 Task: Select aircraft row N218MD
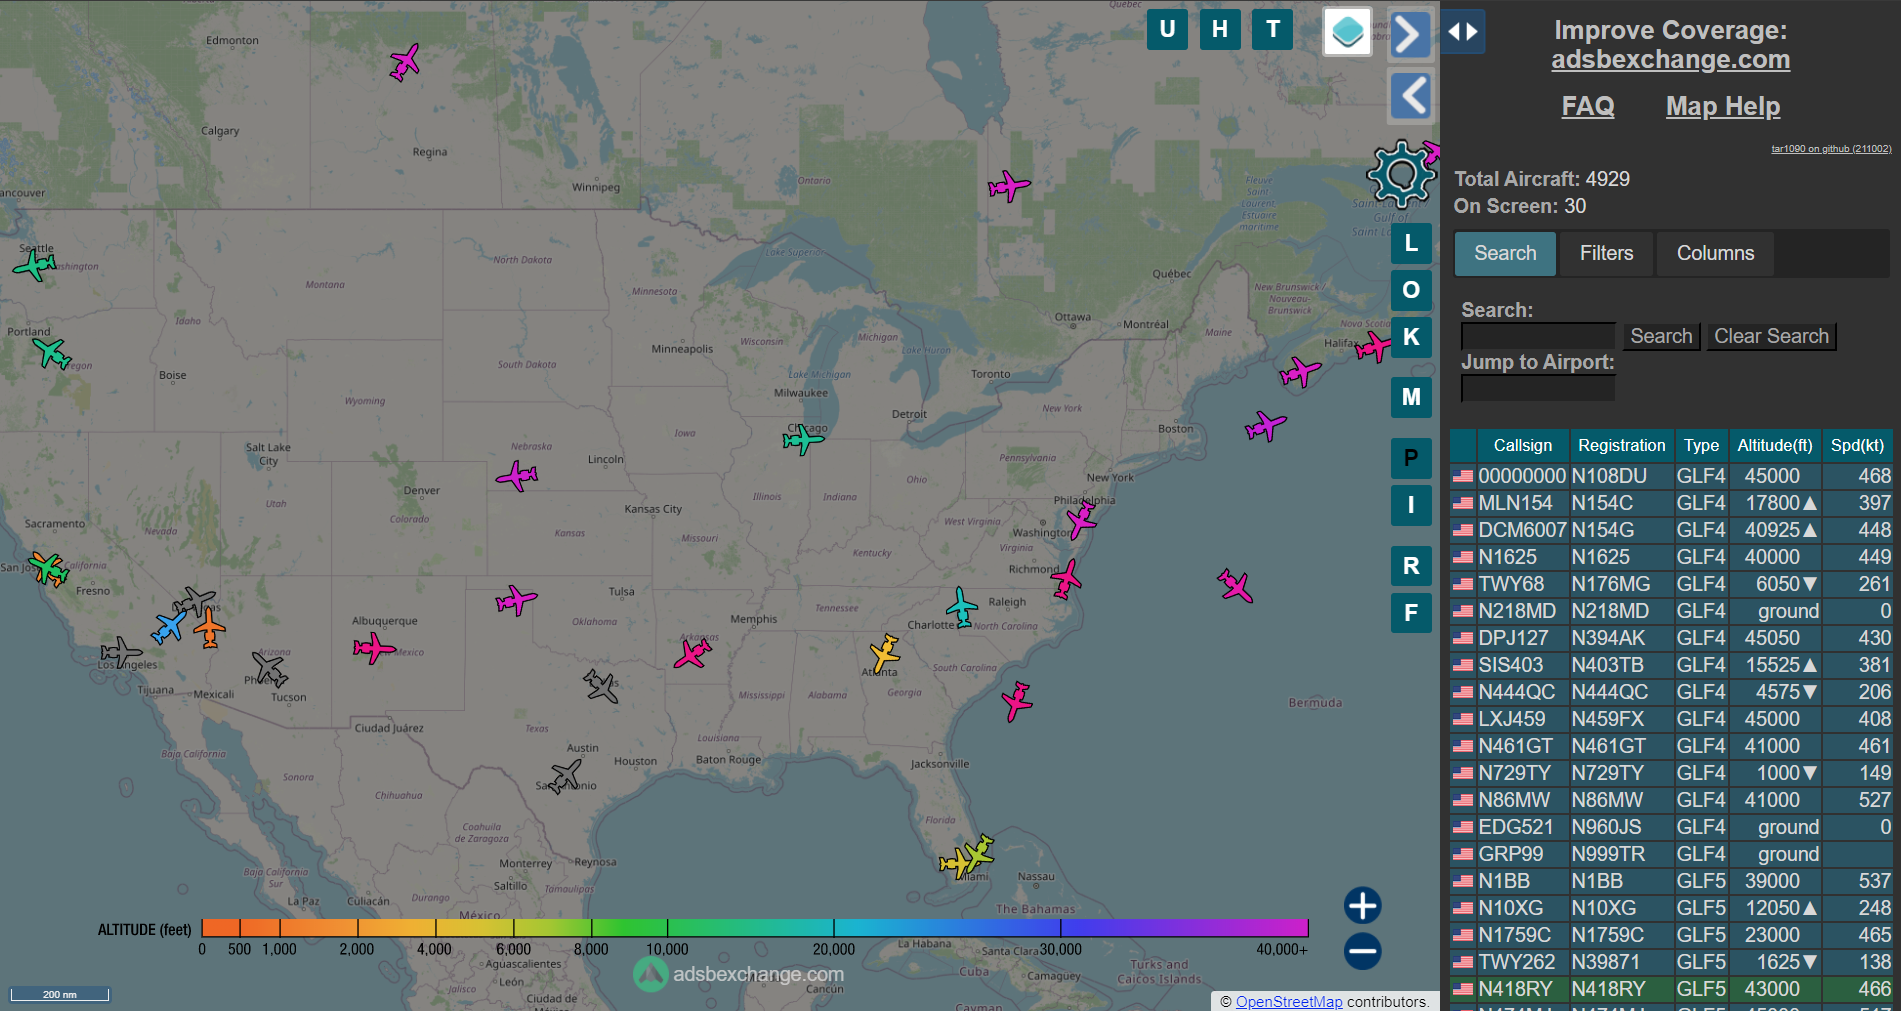coord(1671,611)
